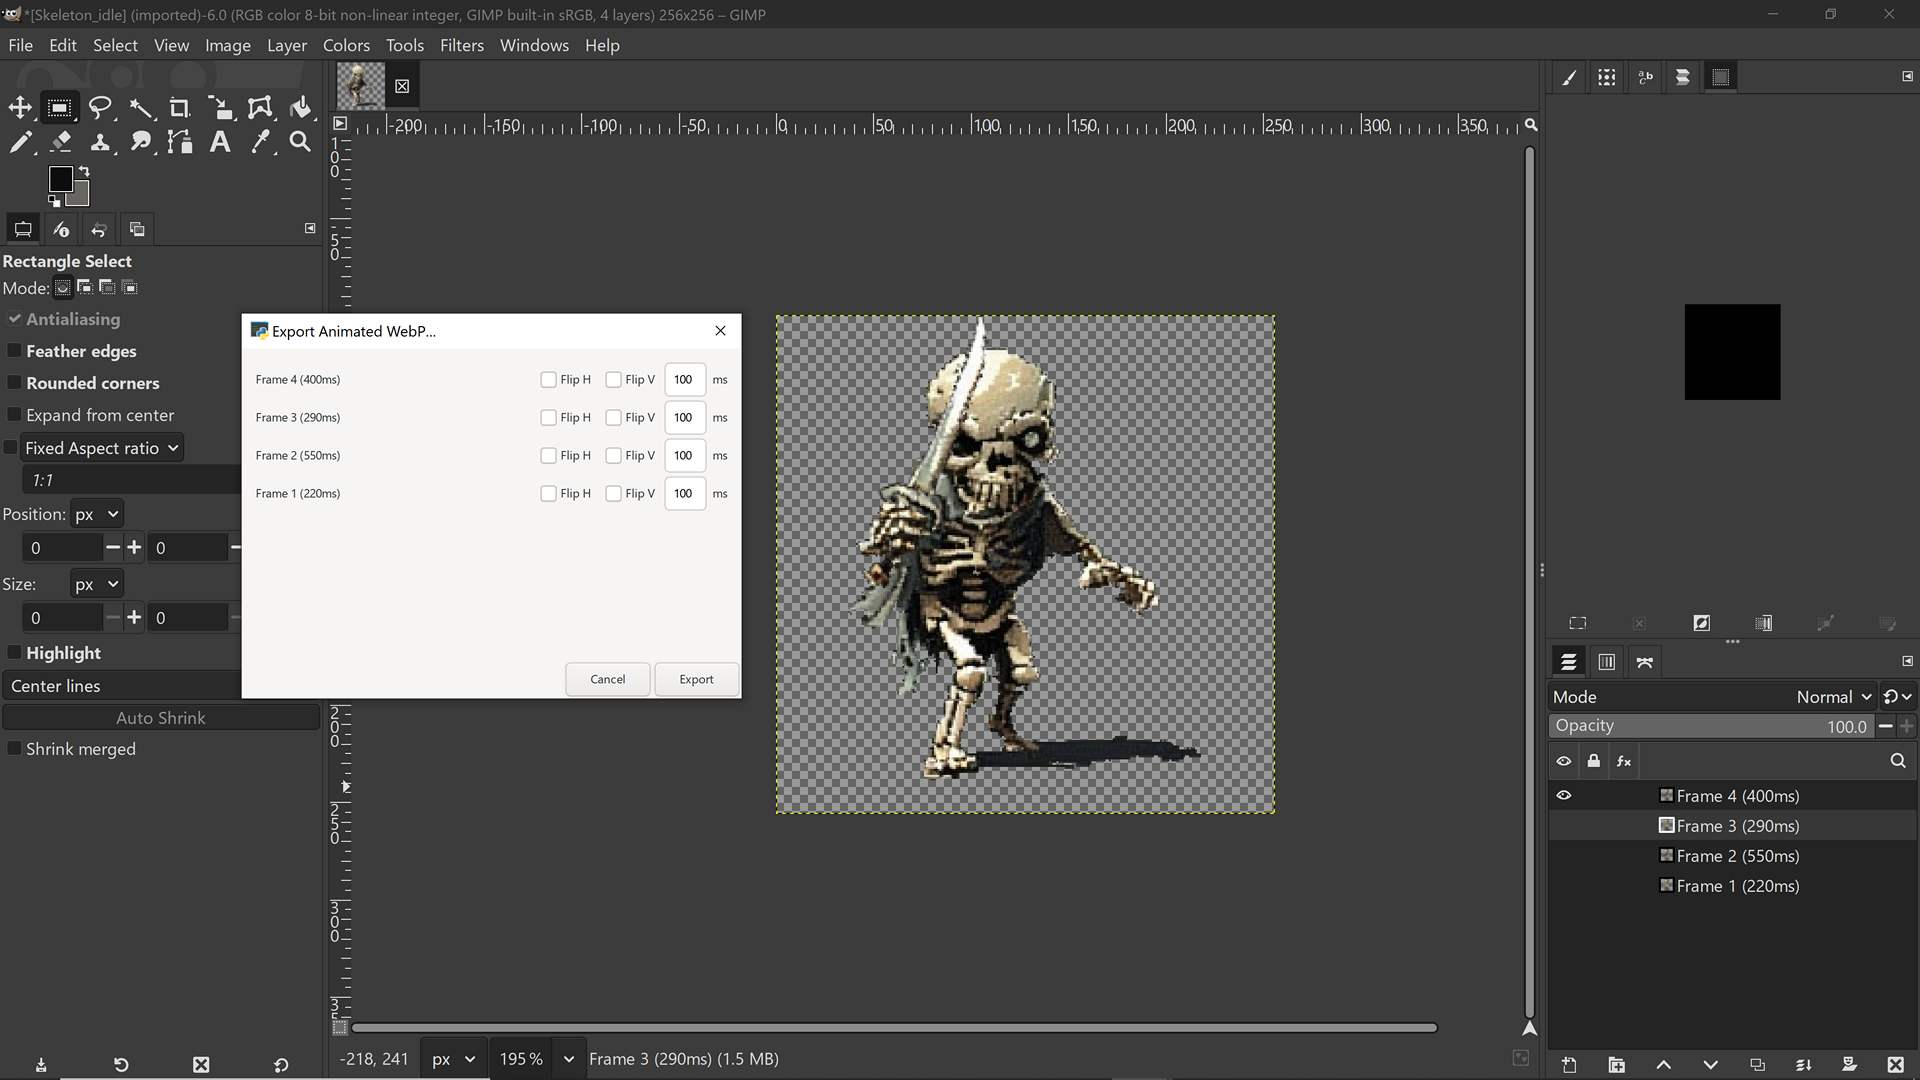Create a new layer group
Screen dimensions: 1920x1080
1616,1065
